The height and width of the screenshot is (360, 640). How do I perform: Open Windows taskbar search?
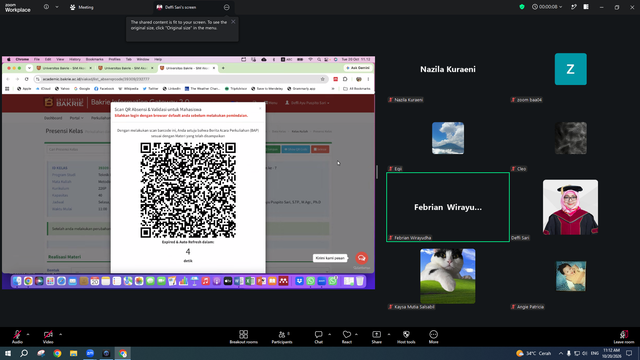pyautogui.click(x=24, y=353)
